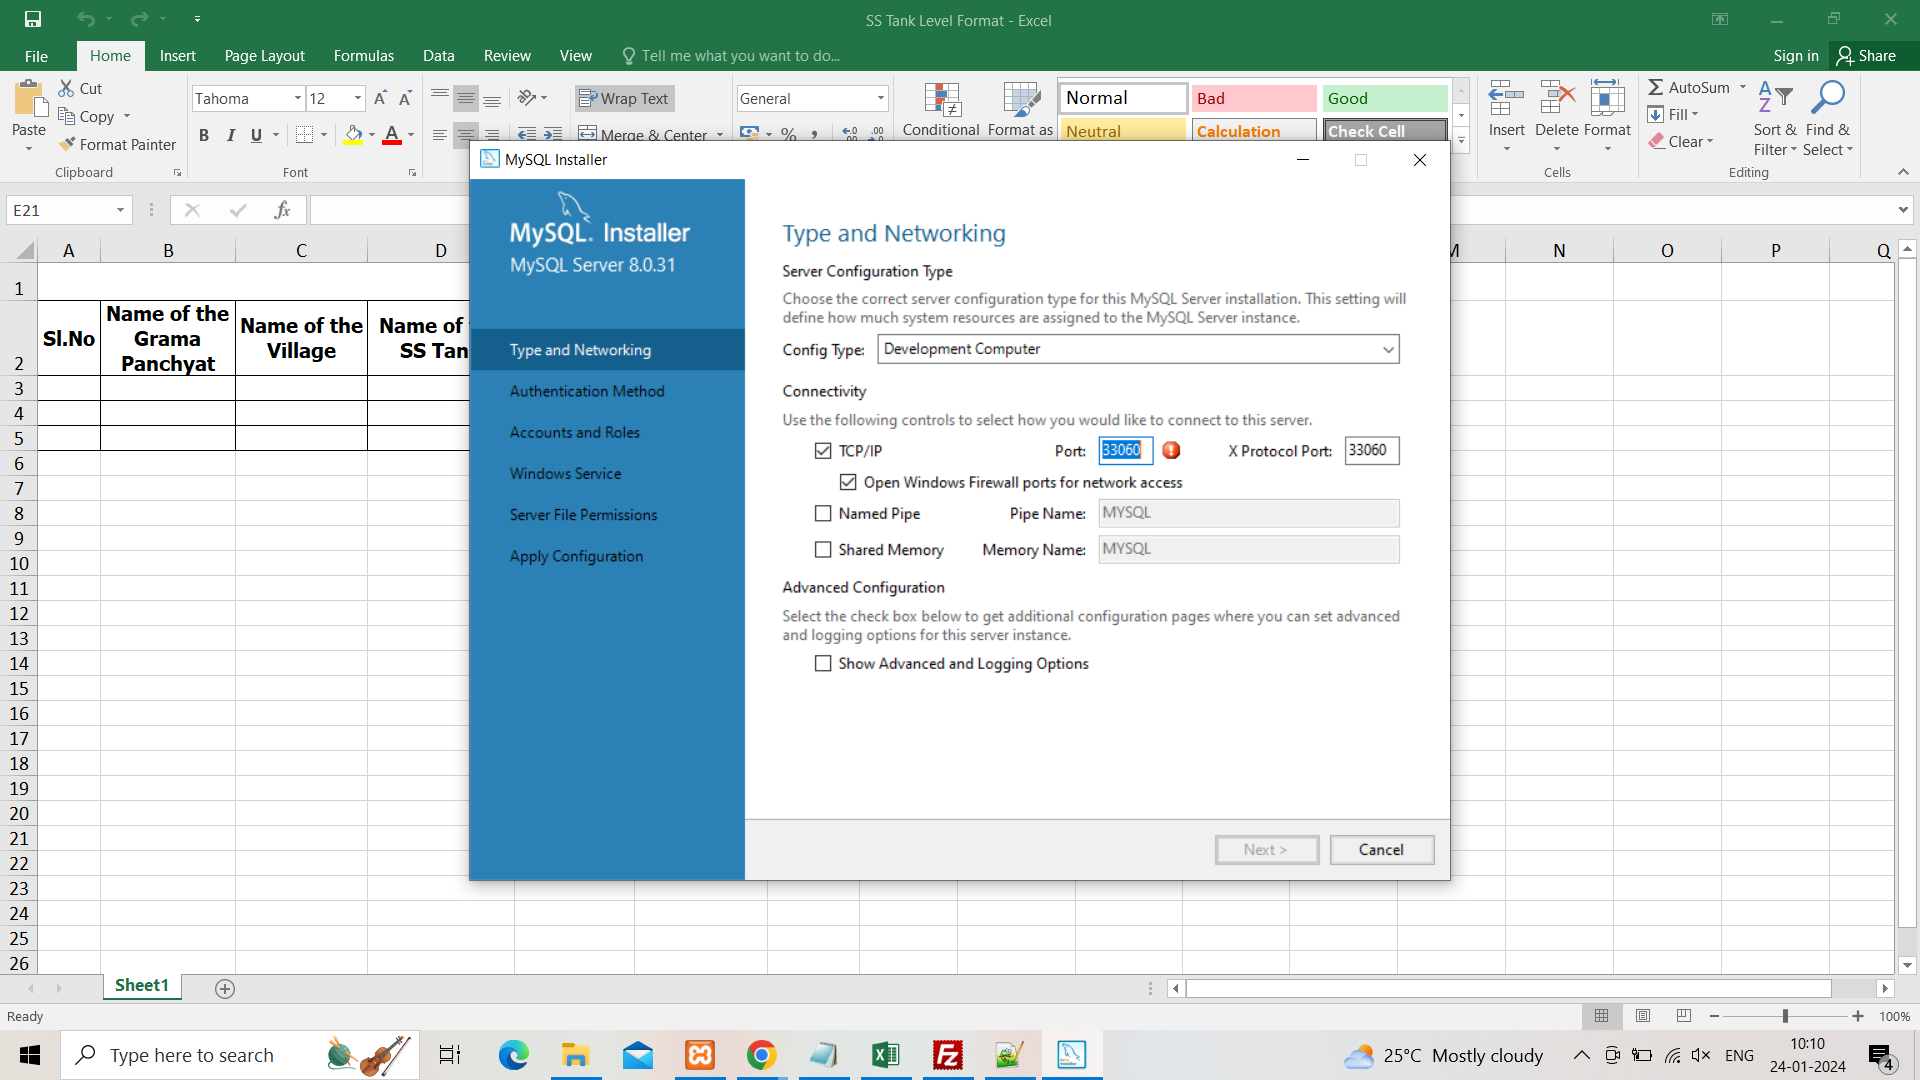The width and height of the screenshot is (1920, 1080).
Task: Select the Format Painter brush
Action: click(x=67, y=144)
